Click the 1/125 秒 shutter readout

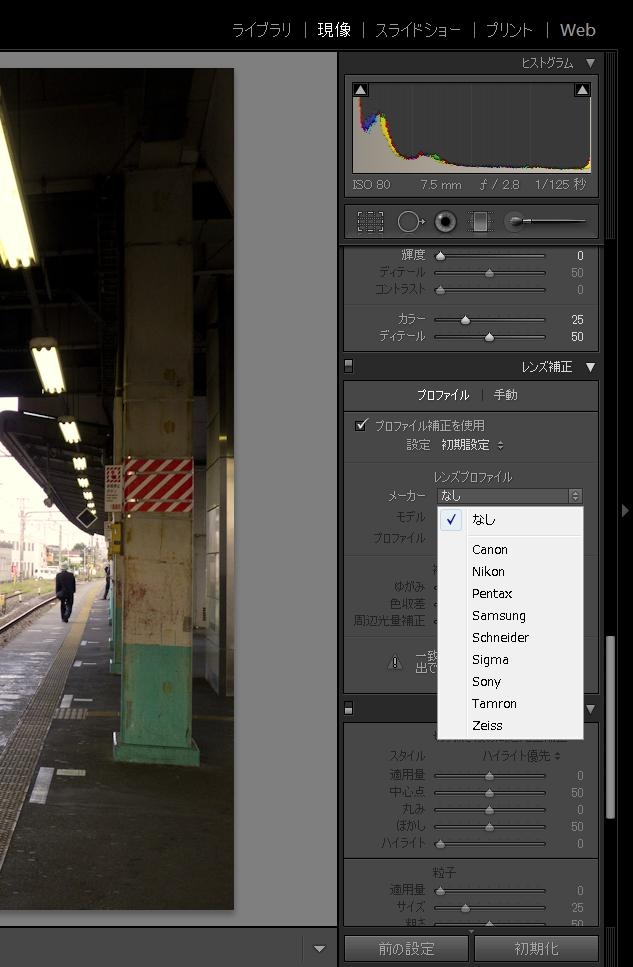(x=560, y=184)
